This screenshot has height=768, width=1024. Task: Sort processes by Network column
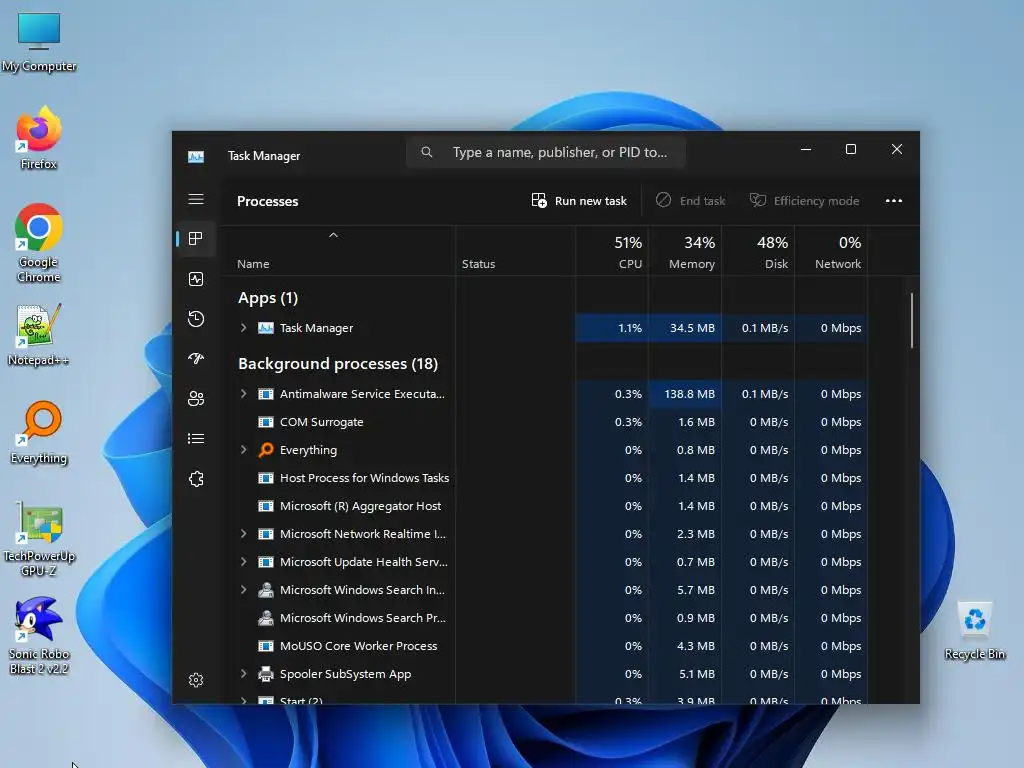pyautogui.click(x=831, y=252)
